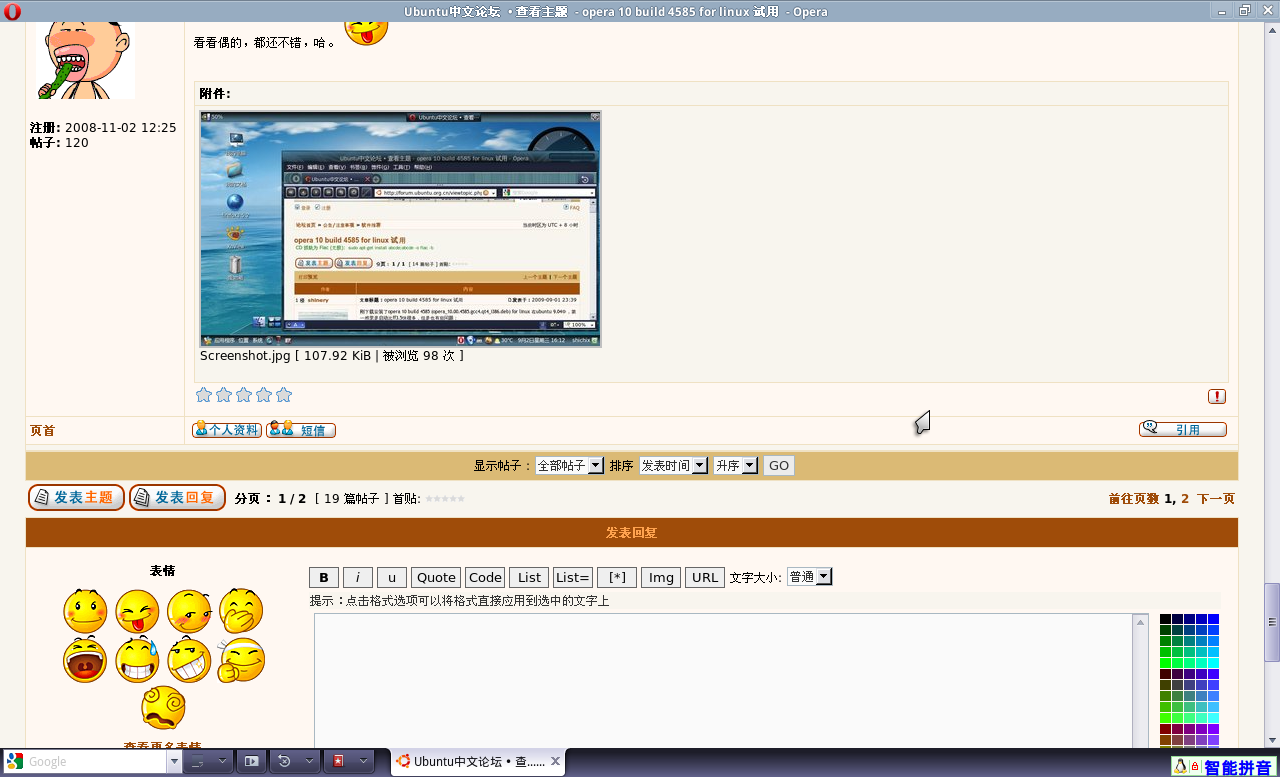Click the [*] list item button
This screenshot has width=1280, height=777.
(617, 577)
